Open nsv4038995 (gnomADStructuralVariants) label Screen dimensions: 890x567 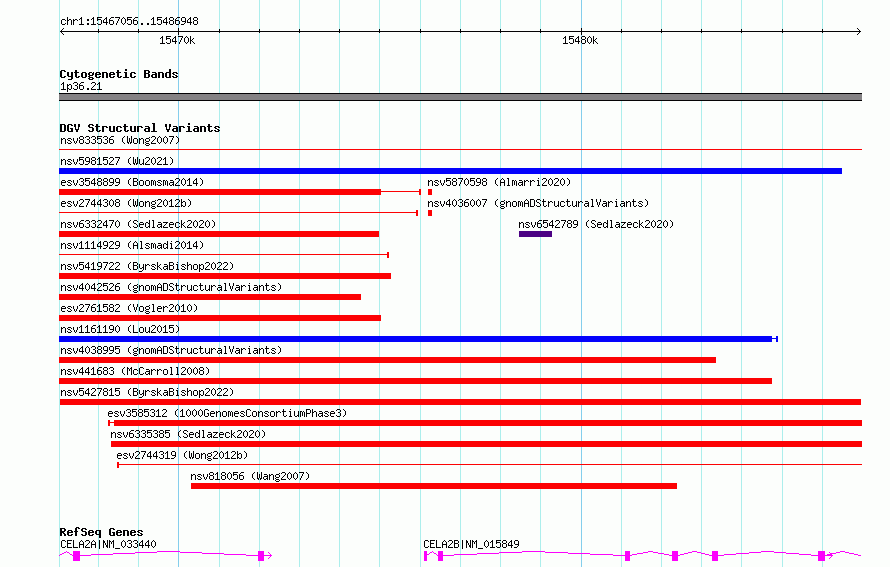point(171,350)
